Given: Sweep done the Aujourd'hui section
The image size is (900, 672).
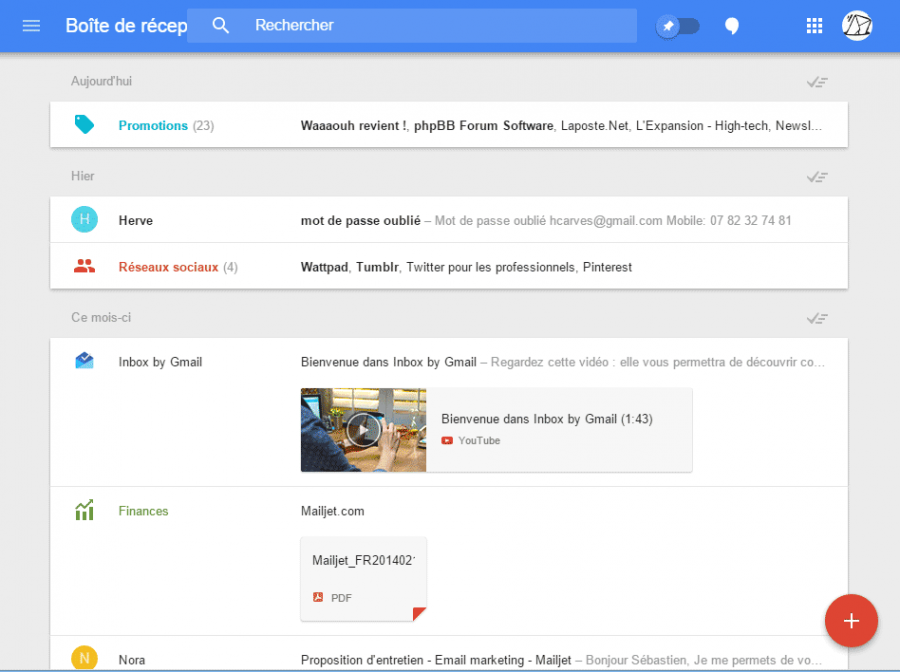Looking at the screenshot, I should [x=817, y=81].
